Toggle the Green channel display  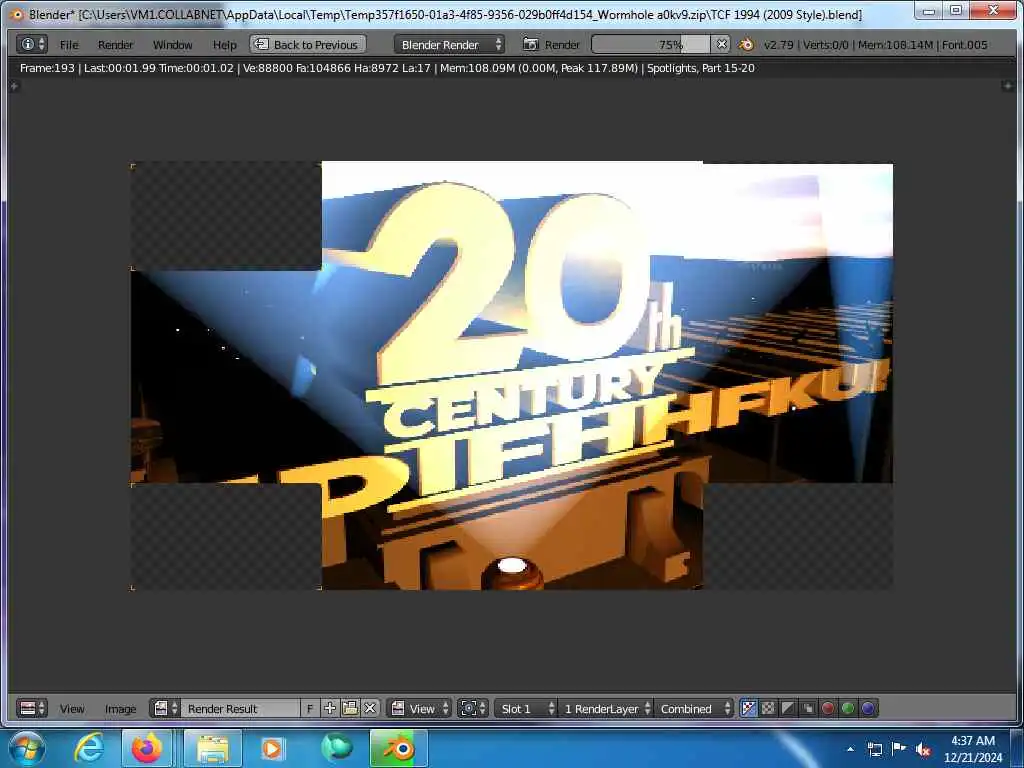pos(848,709)
